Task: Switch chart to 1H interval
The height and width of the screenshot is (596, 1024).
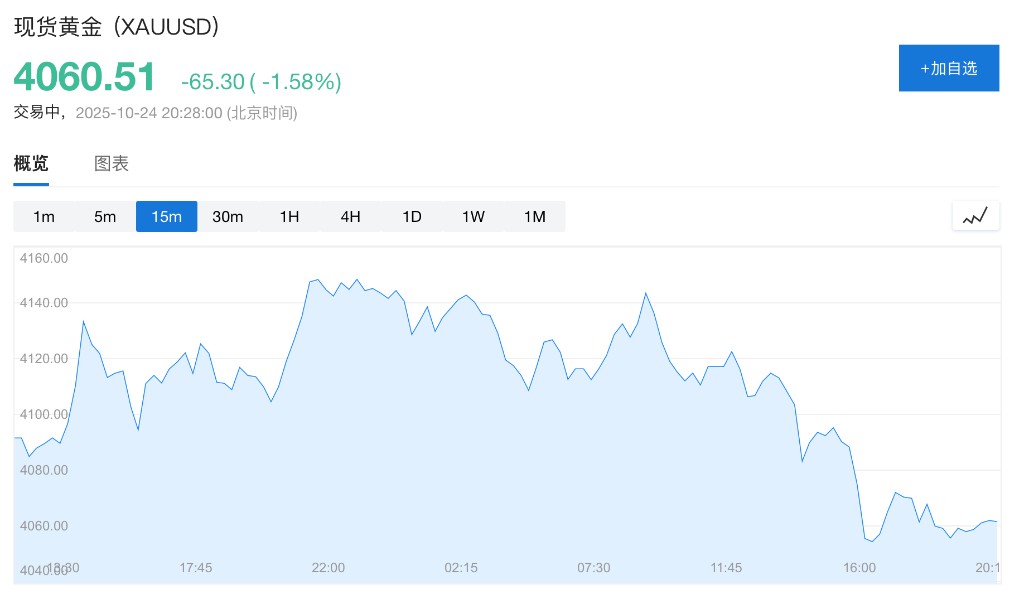Action: pos(289,216)
